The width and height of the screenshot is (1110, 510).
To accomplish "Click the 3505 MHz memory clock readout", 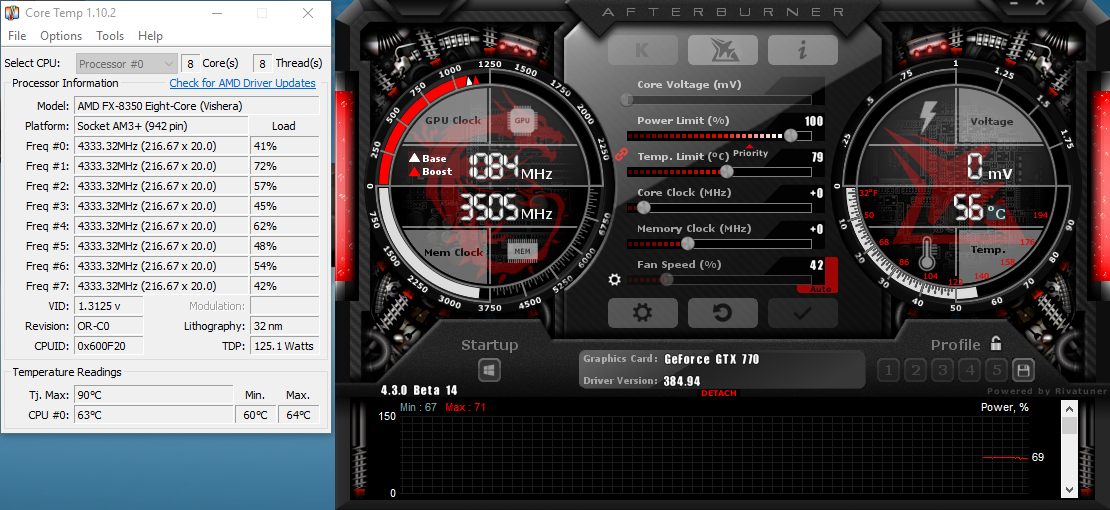I will click(507, 207).
